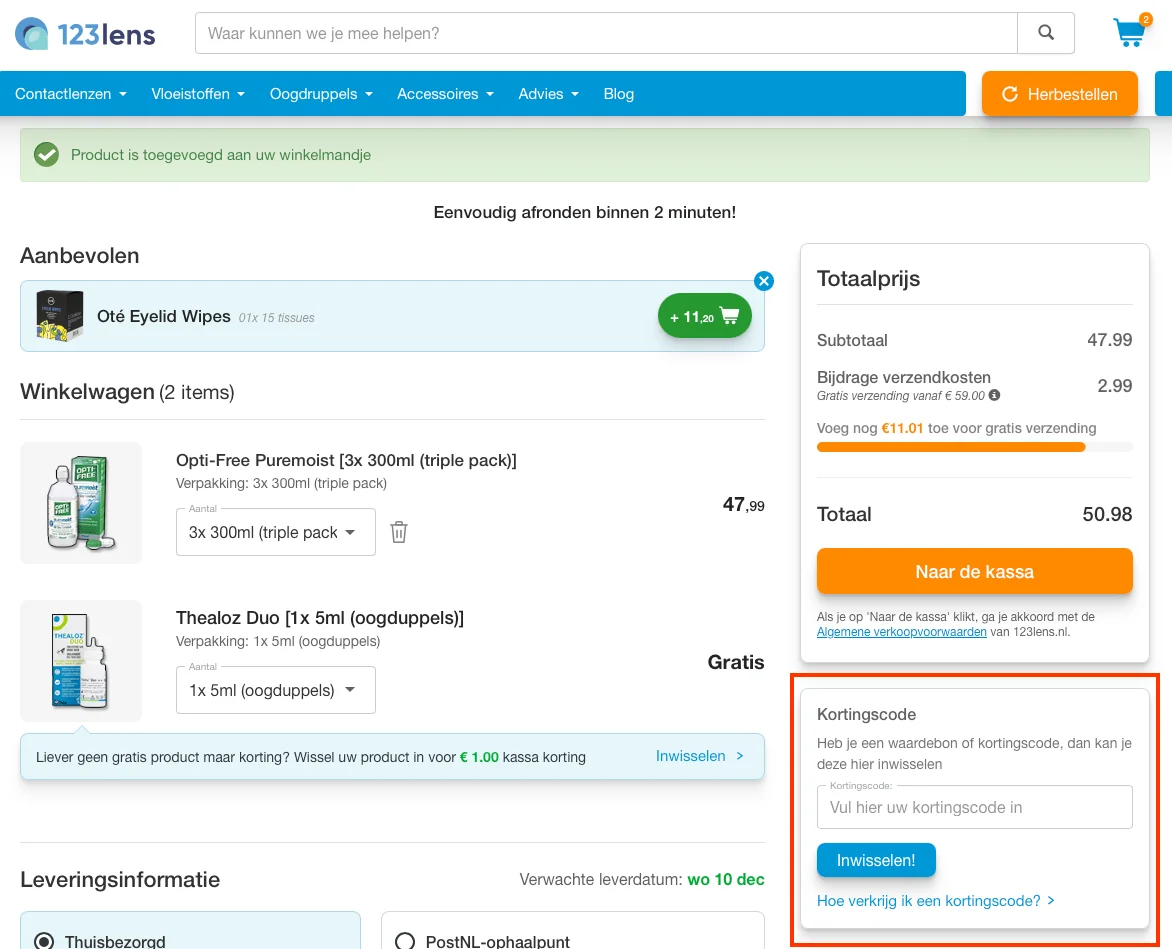Click the Opti-Free Puremoist product image
Screen dimensions: 1172x949
pos(81,503)
